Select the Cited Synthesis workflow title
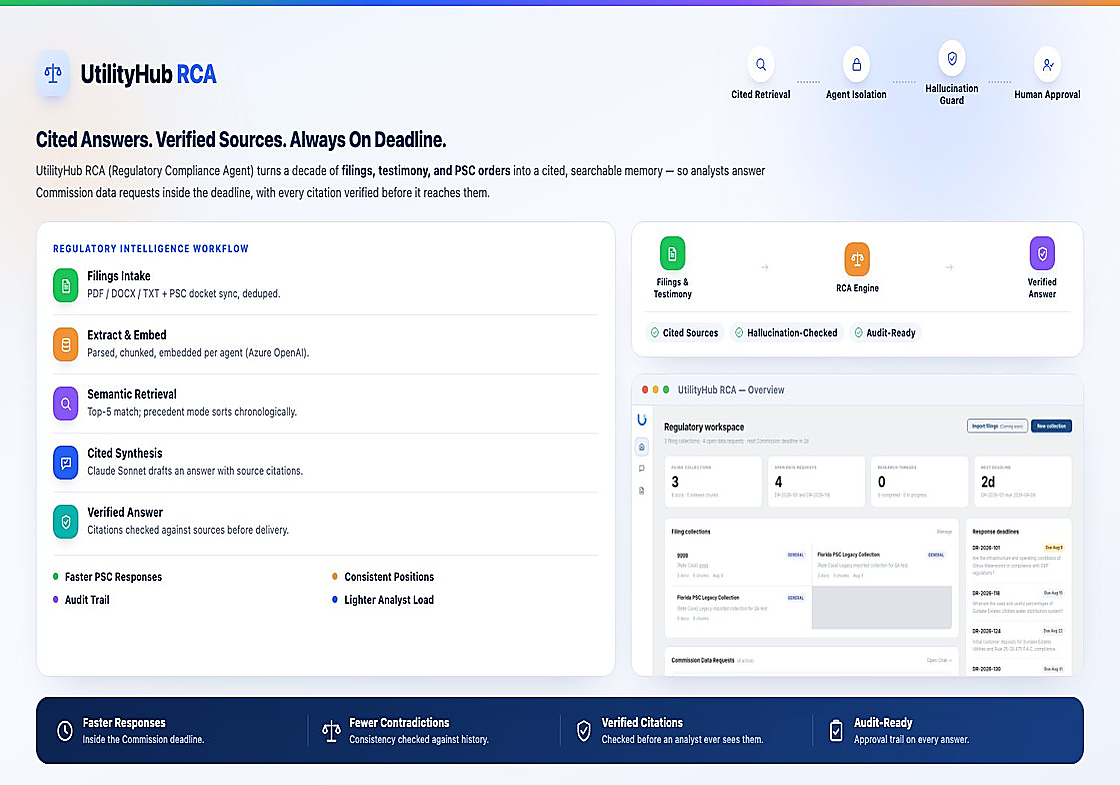1120x785 pixels. [x=124, y=454]
